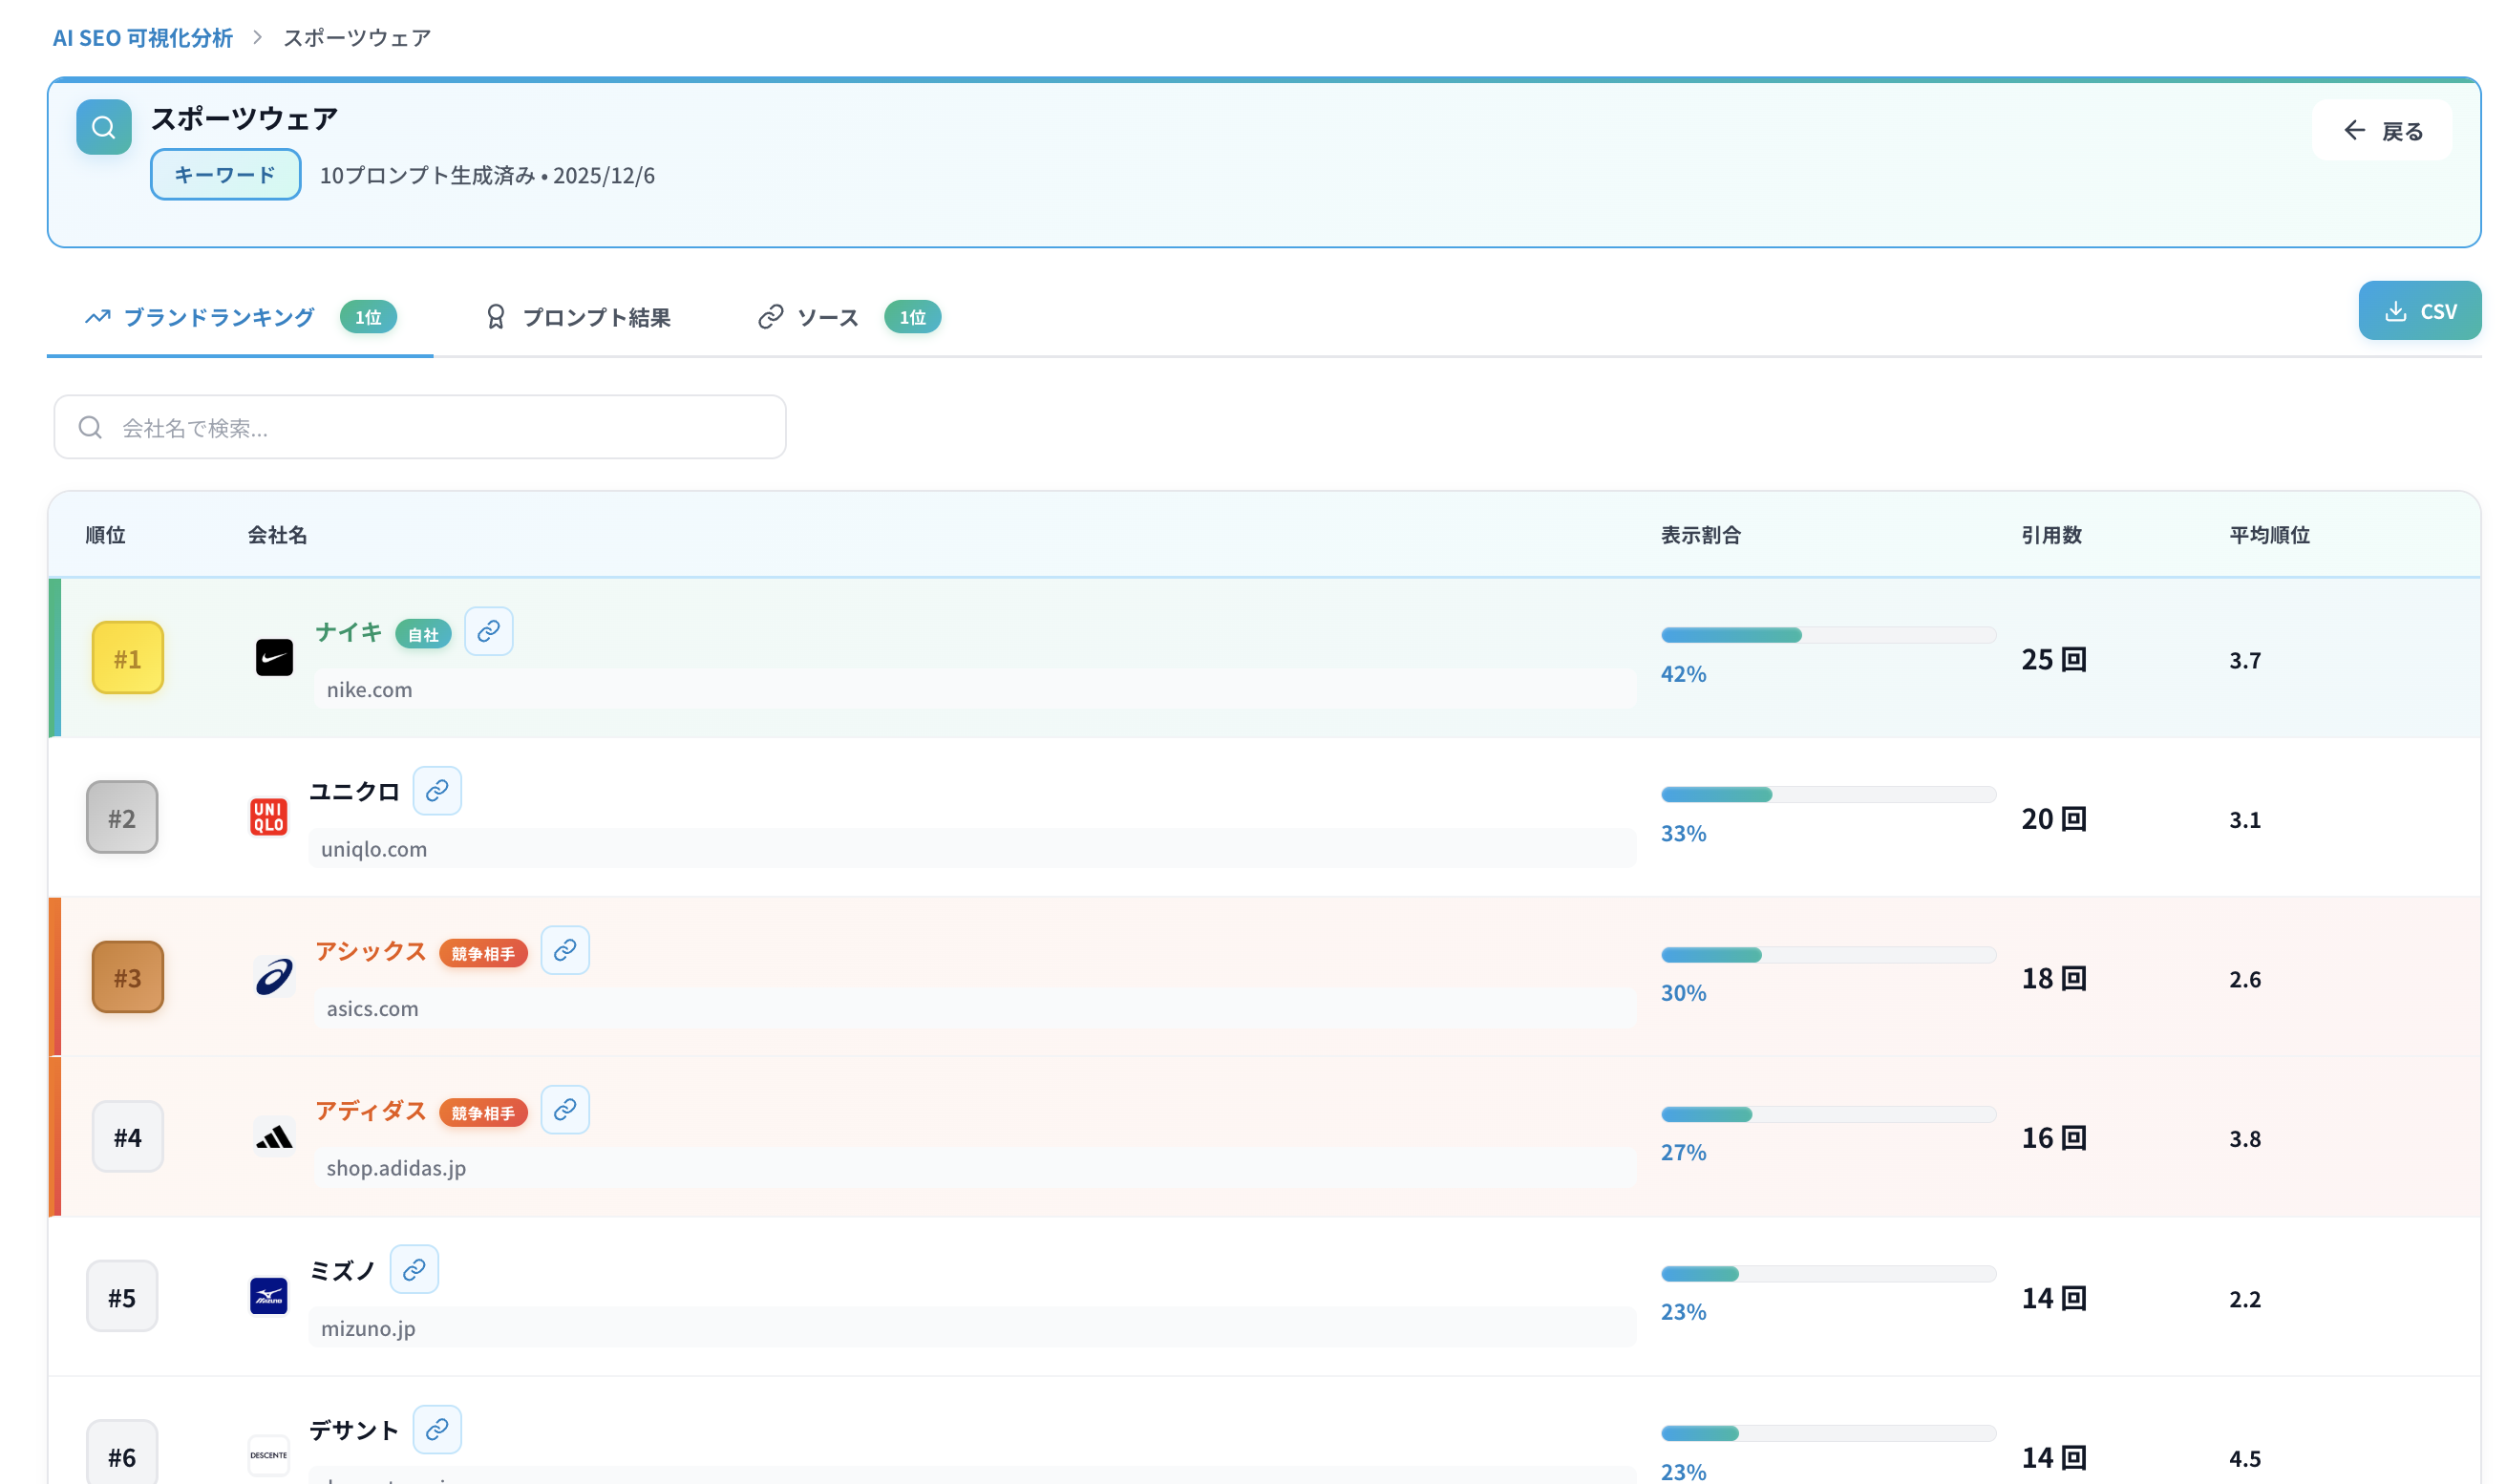This screenshot has height=1484, width=2506.
Task: Click link icon beside アディダス
Action: [x=565, y=1110]
